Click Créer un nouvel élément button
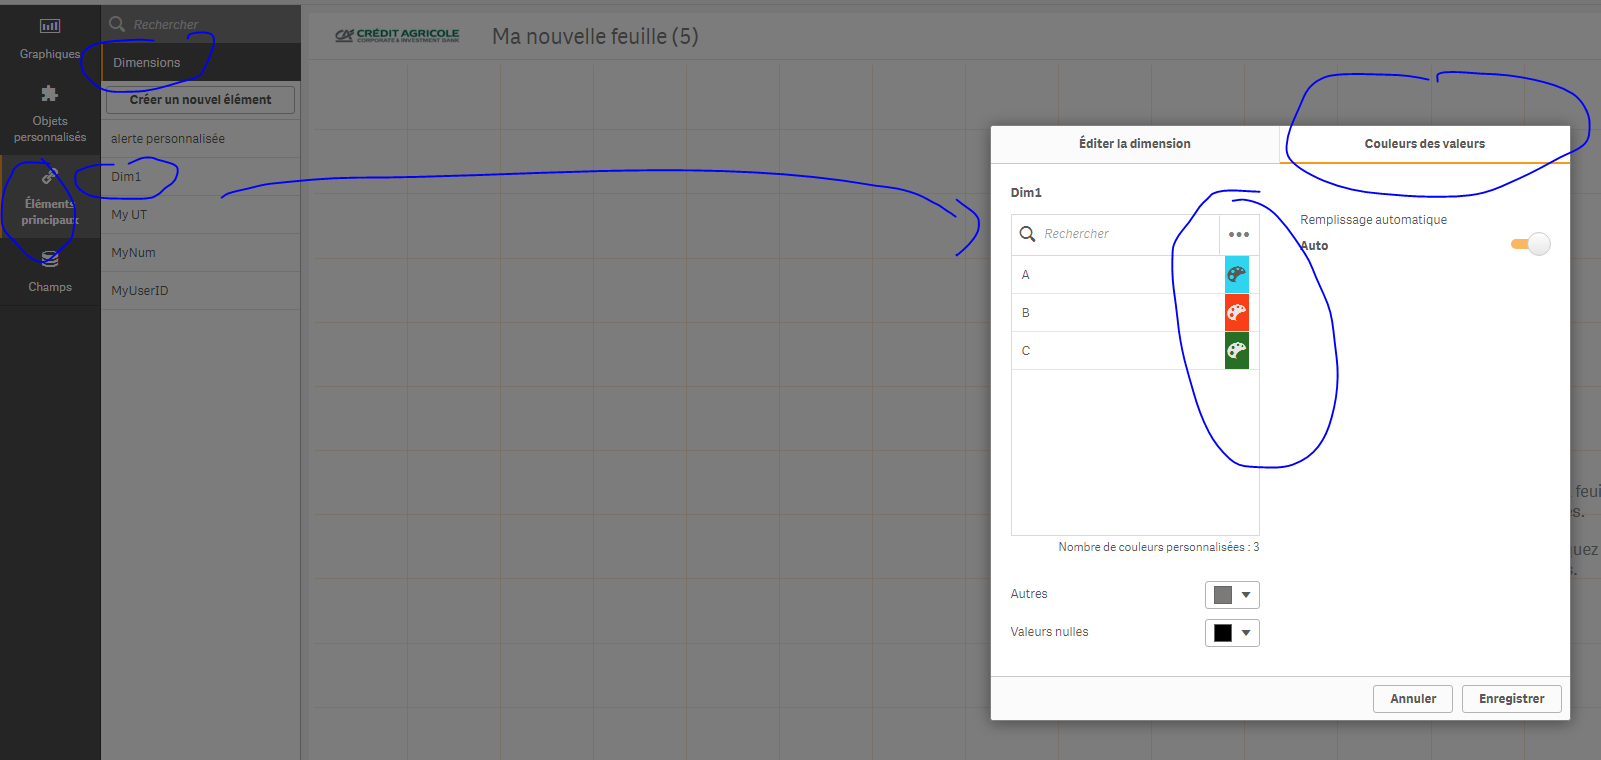Viewport: 1601px width, 760px height. (x=200, y=100)
